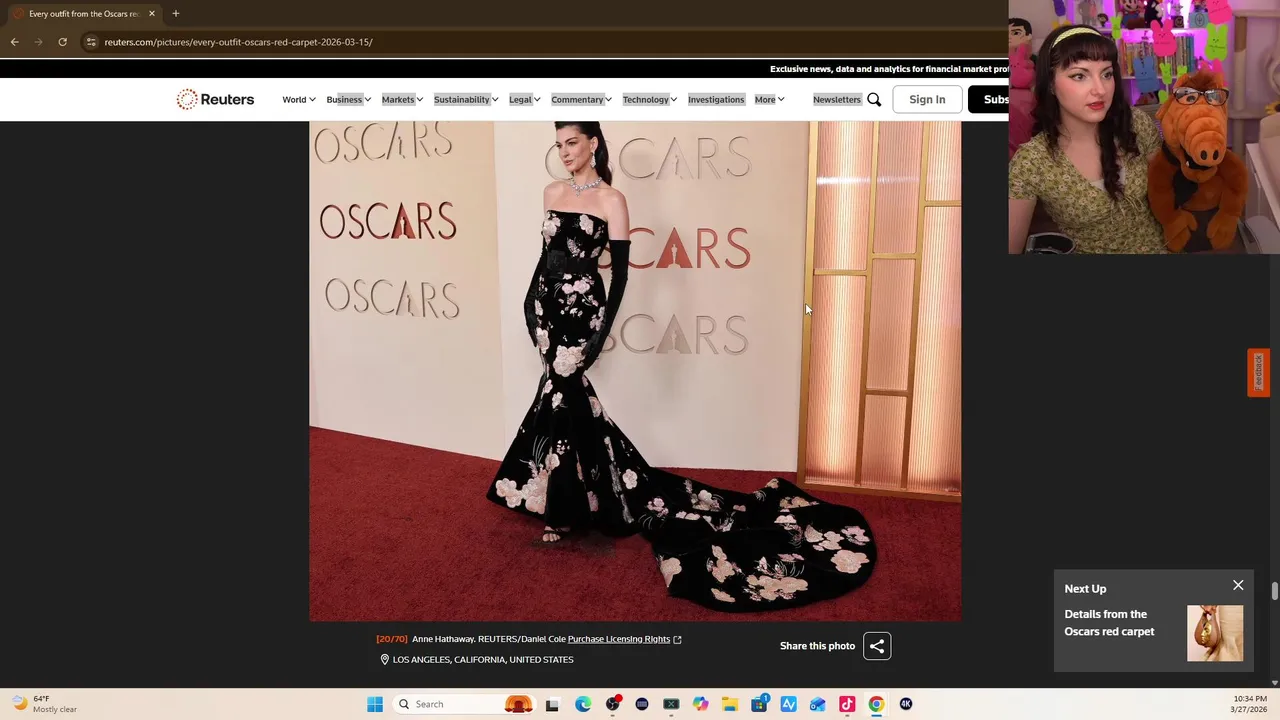Click the browser address bar URL

(238, 42)
